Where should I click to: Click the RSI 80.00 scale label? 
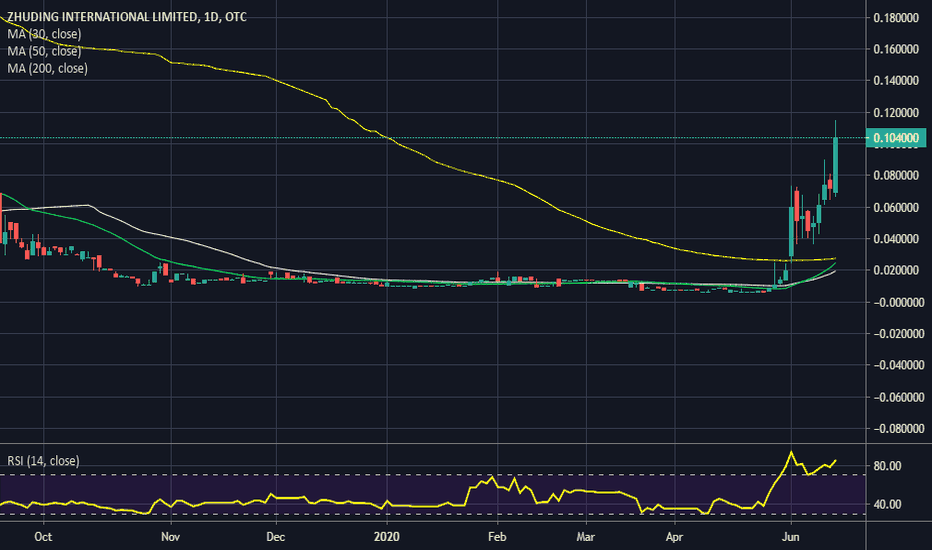[887, 466]
